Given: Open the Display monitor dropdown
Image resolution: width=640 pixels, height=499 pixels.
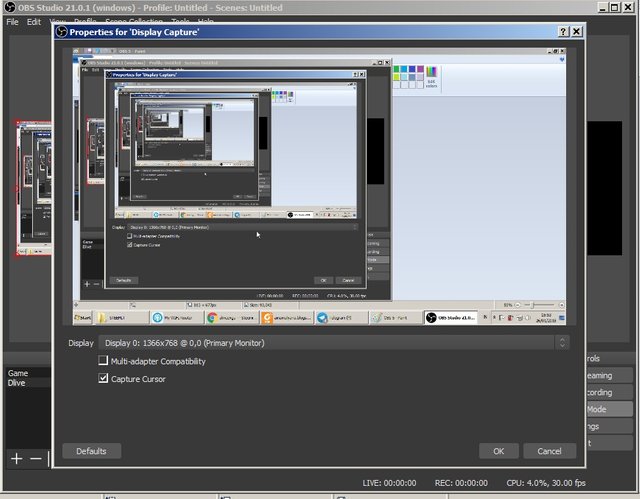Looking at the screenshot, I should (334, 343).
